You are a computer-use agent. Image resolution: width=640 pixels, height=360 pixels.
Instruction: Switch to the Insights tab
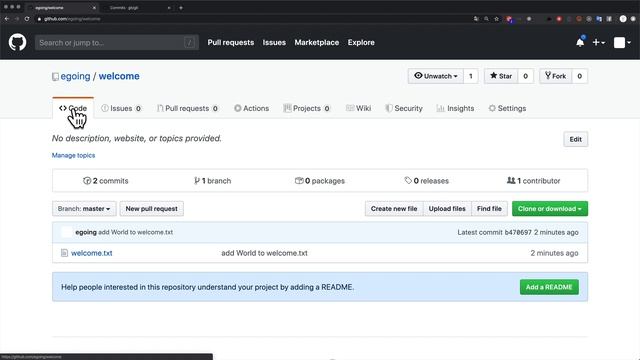coord(455,109)
